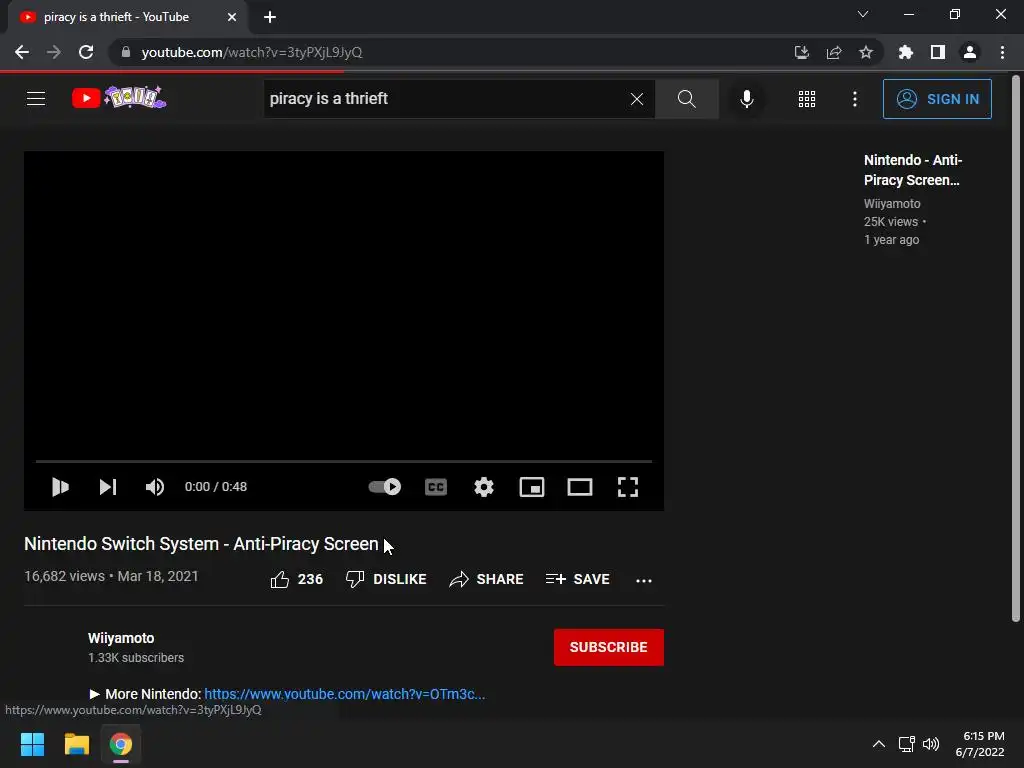Click inside the search field text

(328, 99)
